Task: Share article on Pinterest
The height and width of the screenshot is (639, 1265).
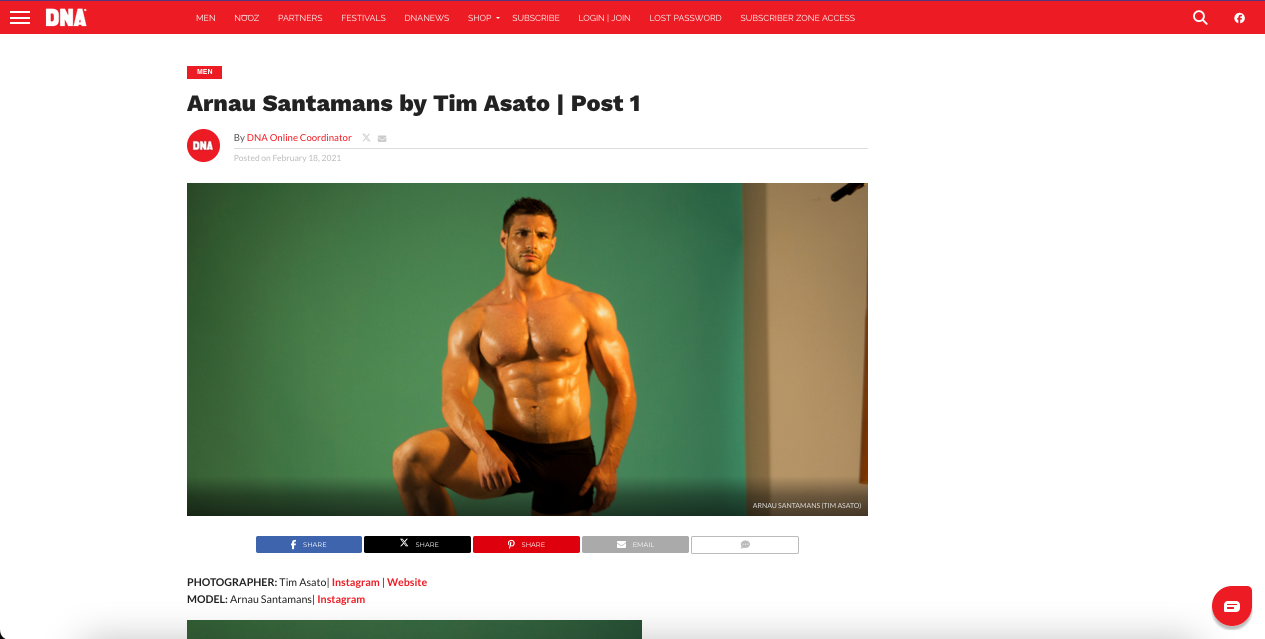Action: click(526, 545)
